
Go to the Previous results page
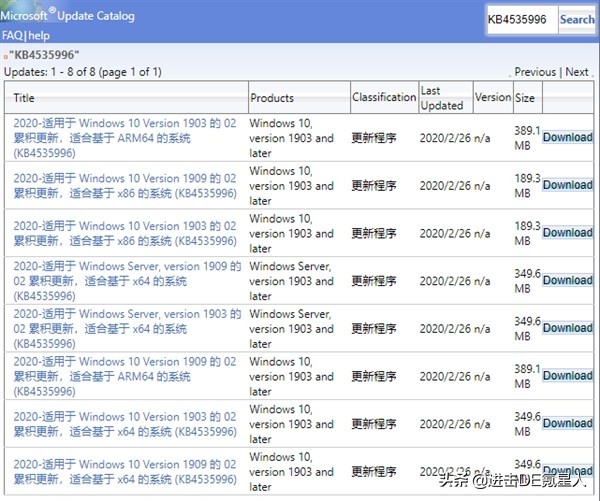click(535, 72)
